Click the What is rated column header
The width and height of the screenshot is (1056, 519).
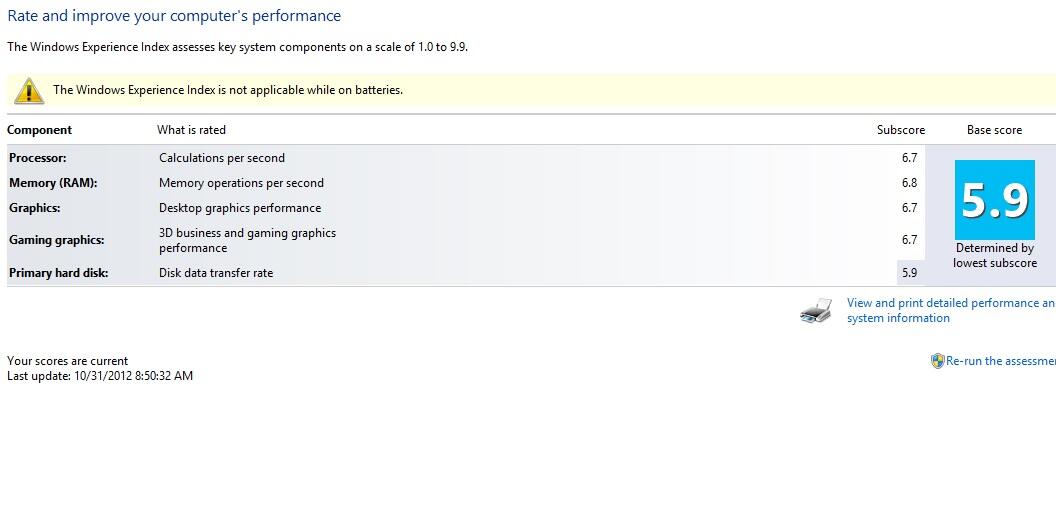coord(191,130)
